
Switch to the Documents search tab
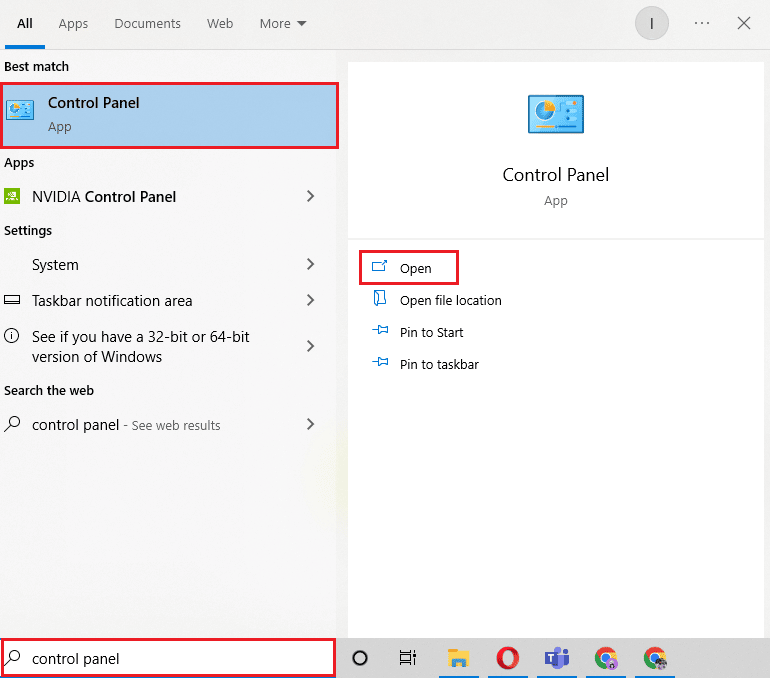148,23
